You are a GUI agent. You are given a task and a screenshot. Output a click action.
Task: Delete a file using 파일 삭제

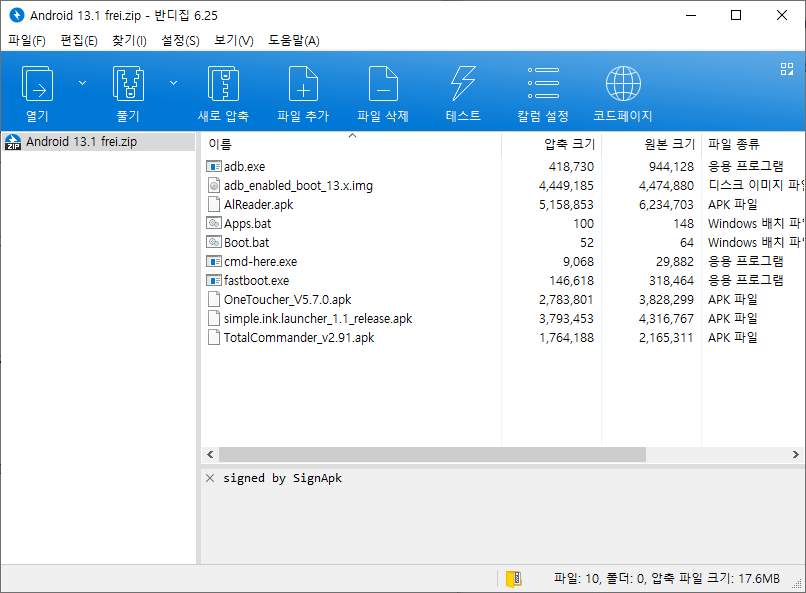tap(383, 93)
